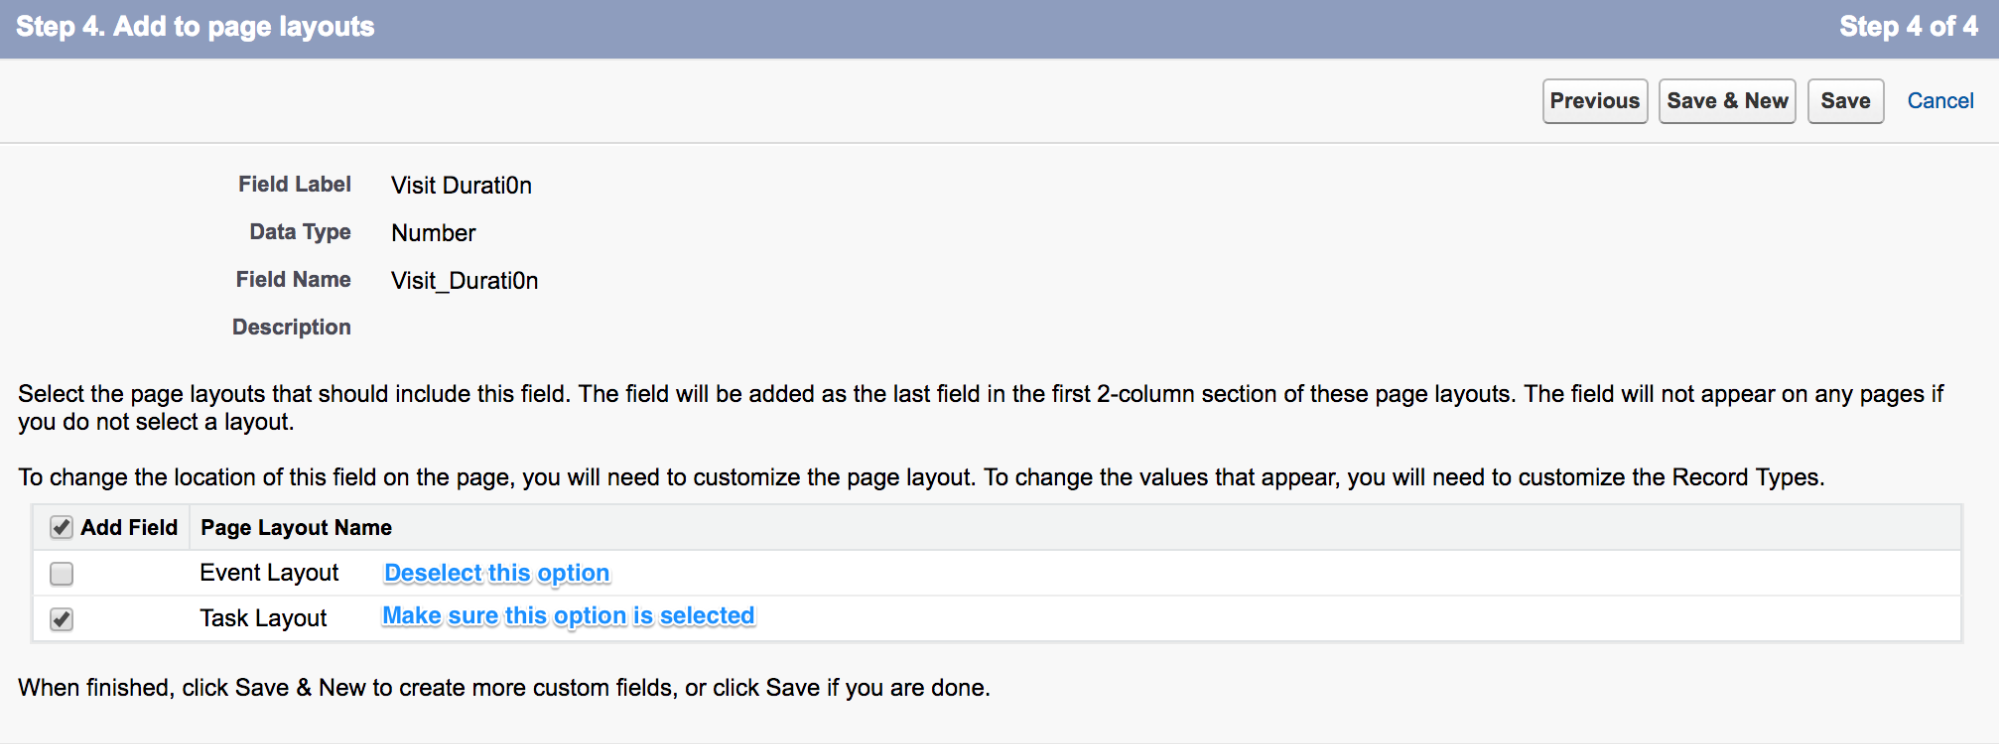Click the 'Step 4. Add to page layouts' heading
Viewport: 1999px width, 745px height.
point(195,27)
